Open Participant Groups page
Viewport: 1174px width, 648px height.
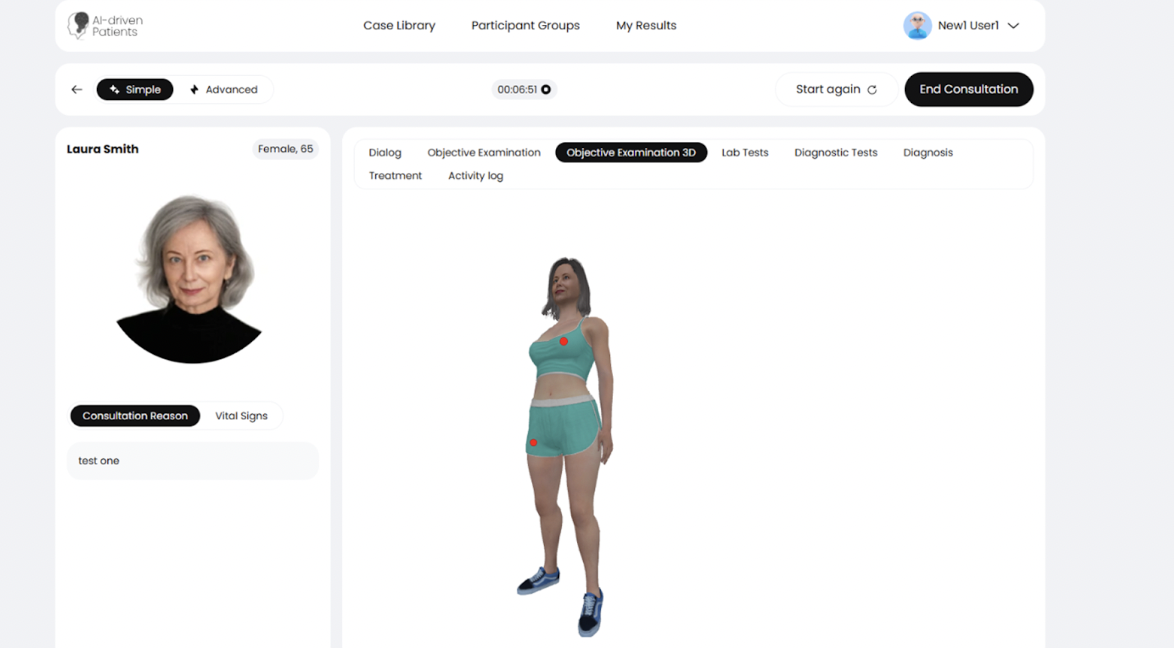click(x=525, y=26)
